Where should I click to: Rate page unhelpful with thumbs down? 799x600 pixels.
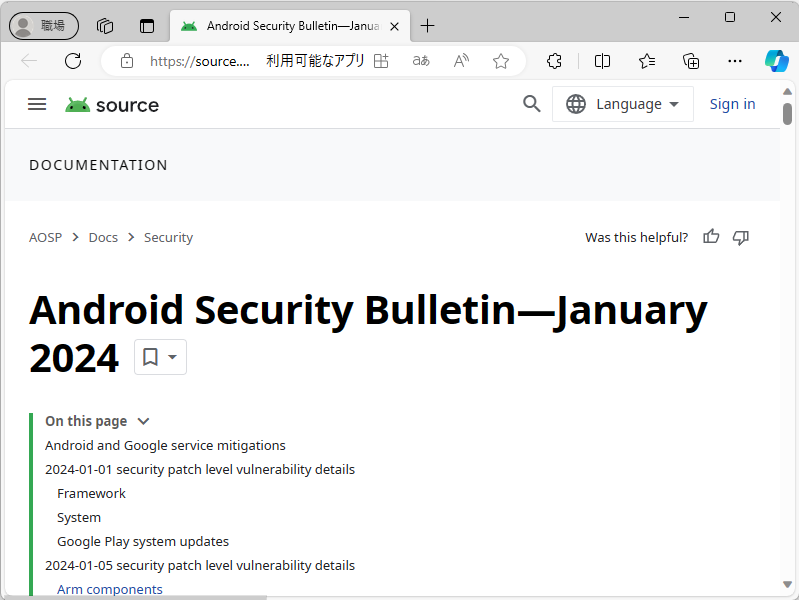click(x=740, y=237)
